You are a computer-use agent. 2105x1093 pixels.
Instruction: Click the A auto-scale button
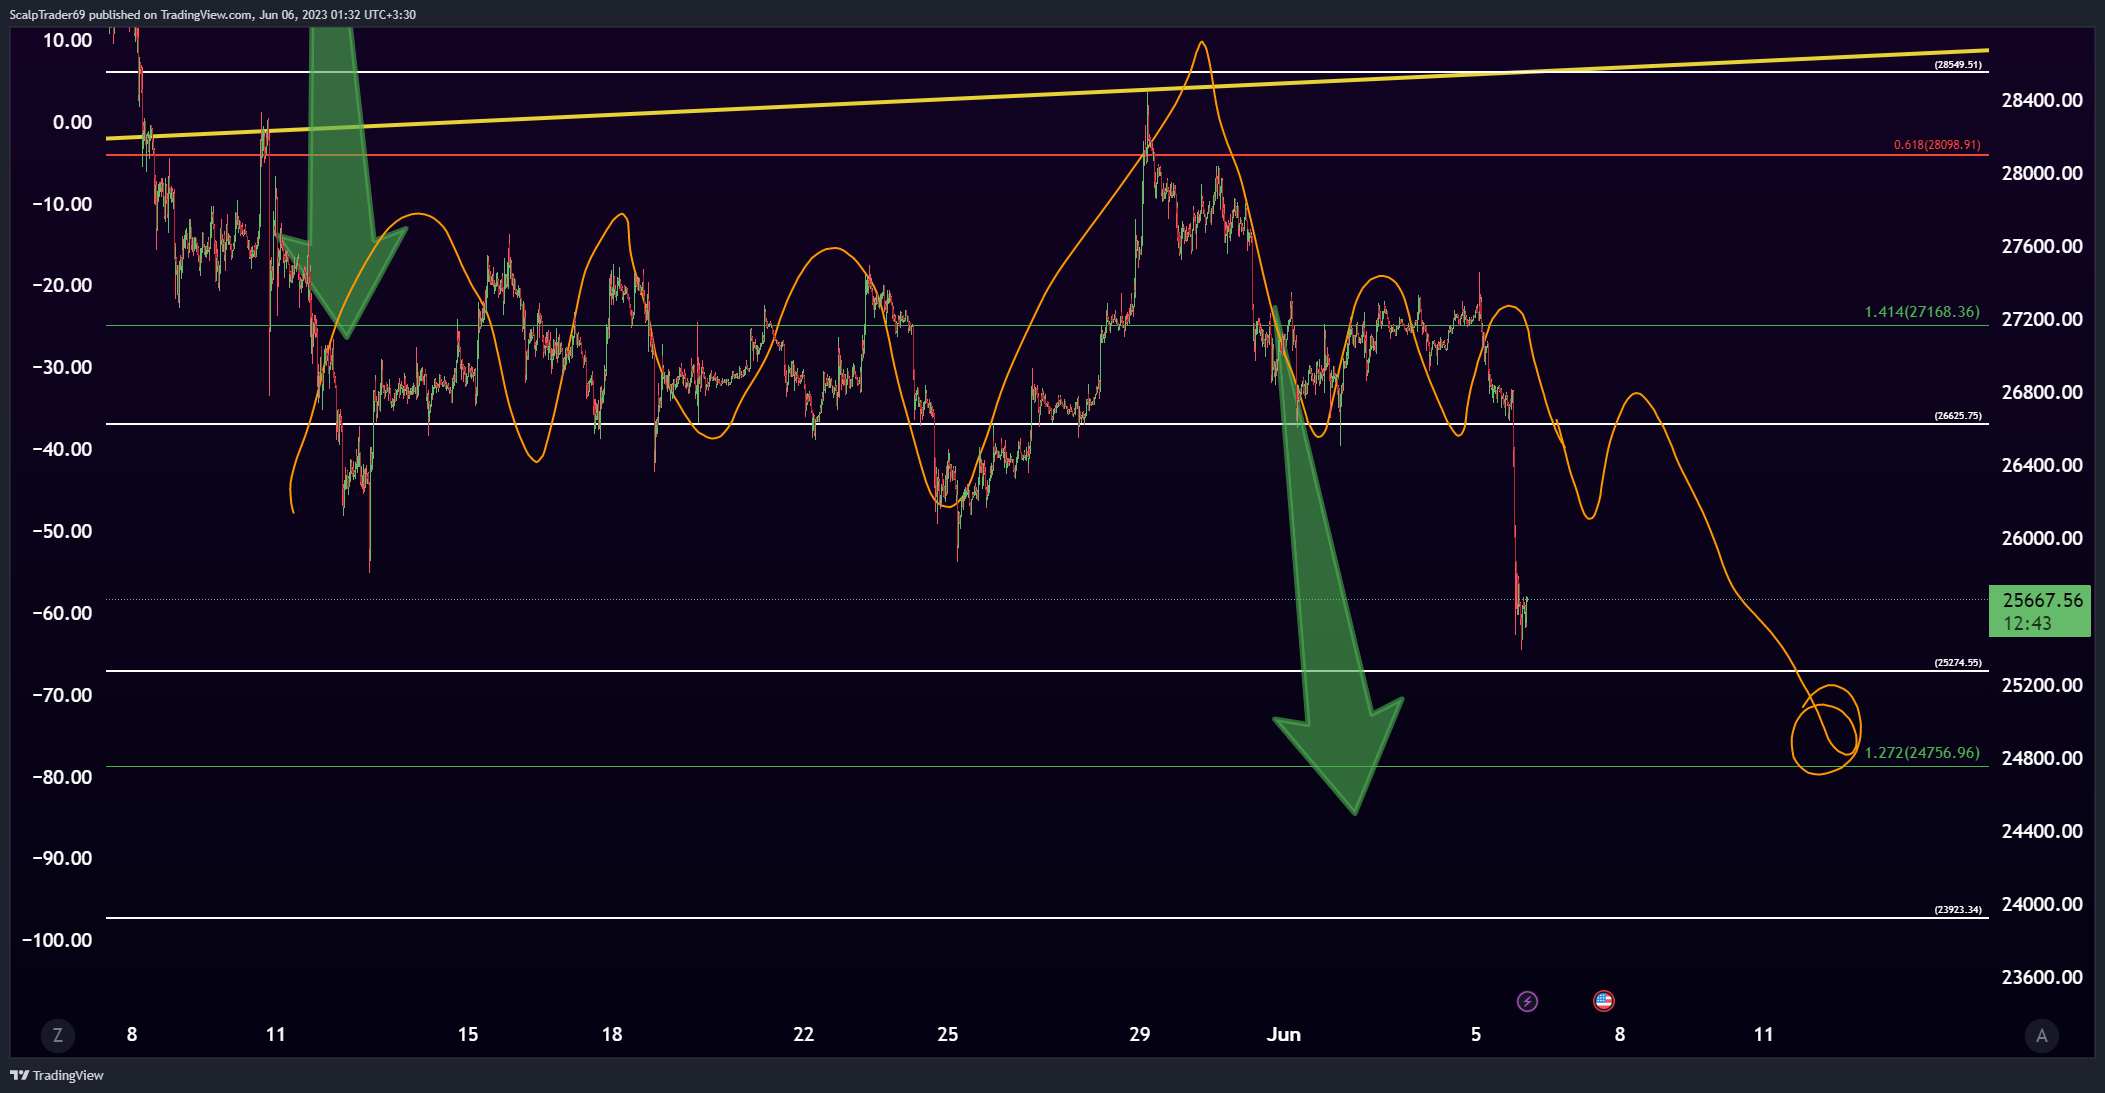(2041, 1035)
